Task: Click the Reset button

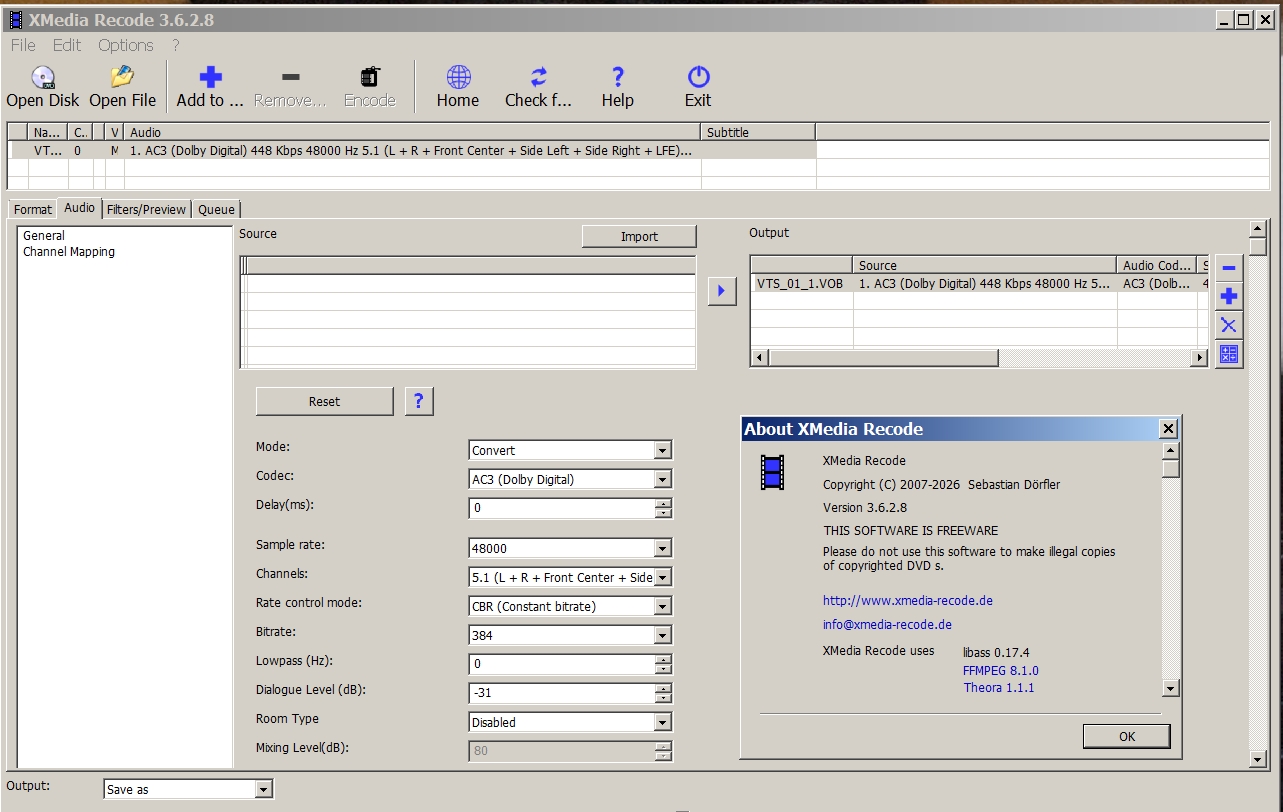Action: pos(324,401)
